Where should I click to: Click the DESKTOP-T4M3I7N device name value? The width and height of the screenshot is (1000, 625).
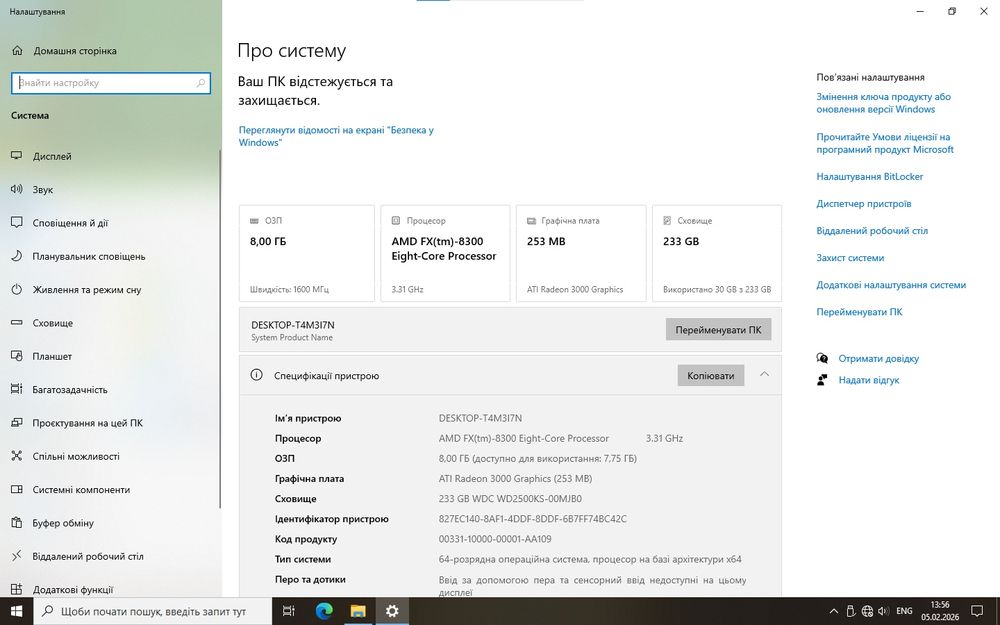[x=480, y=418]
